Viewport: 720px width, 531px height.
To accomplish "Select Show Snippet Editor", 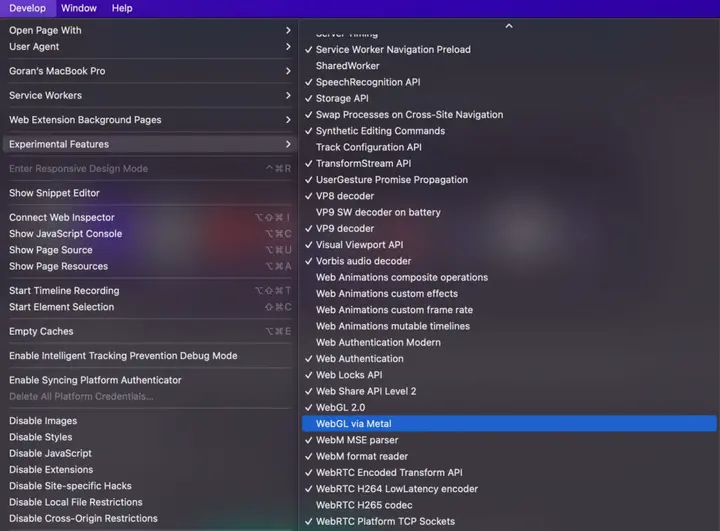I will click(x=150, y=193).
